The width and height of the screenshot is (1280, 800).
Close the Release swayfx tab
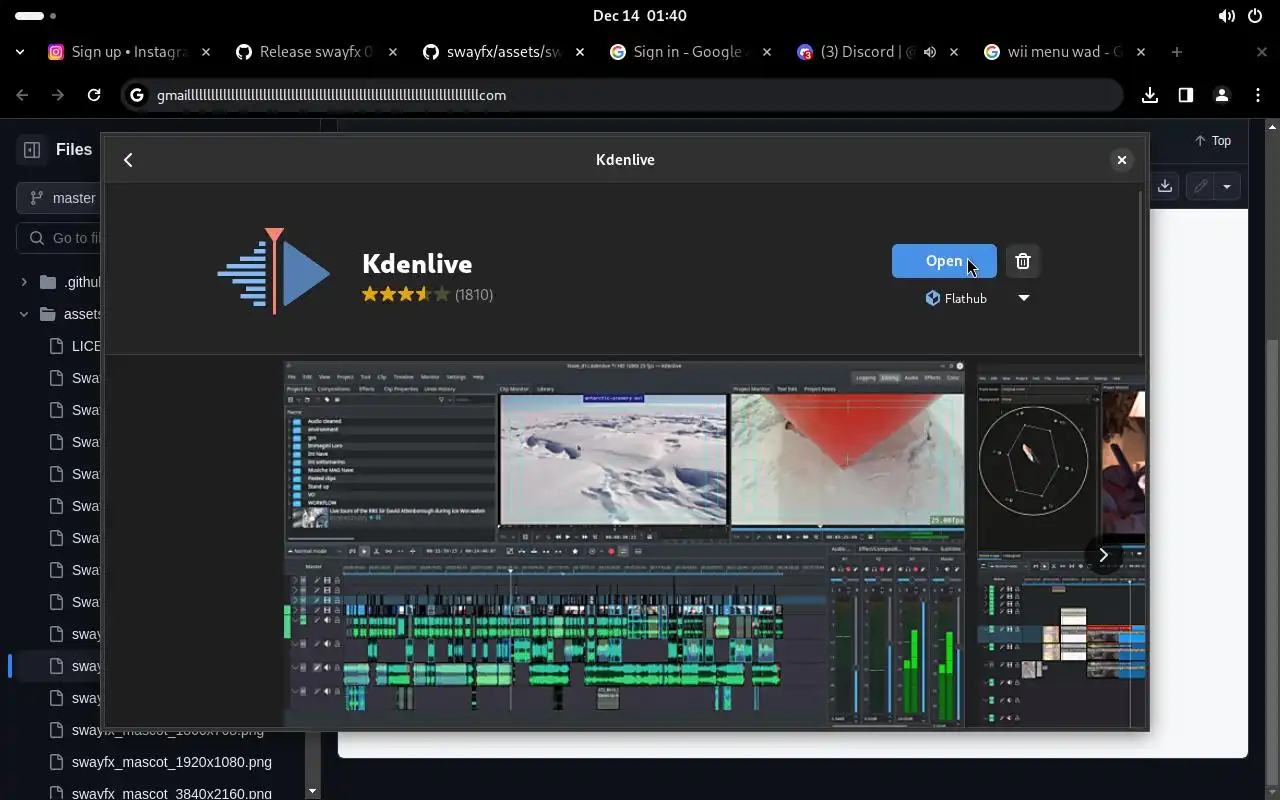coord(392,52)
